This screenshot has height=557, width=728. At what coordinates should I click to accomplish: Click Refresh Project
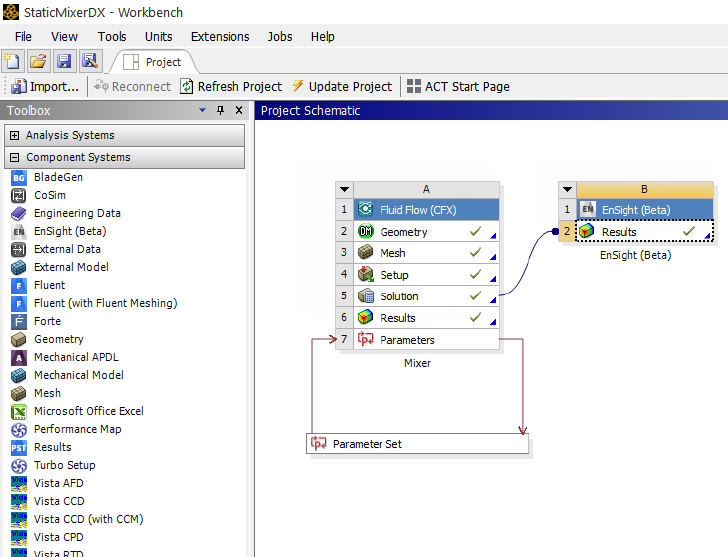(x=231, y=86)
